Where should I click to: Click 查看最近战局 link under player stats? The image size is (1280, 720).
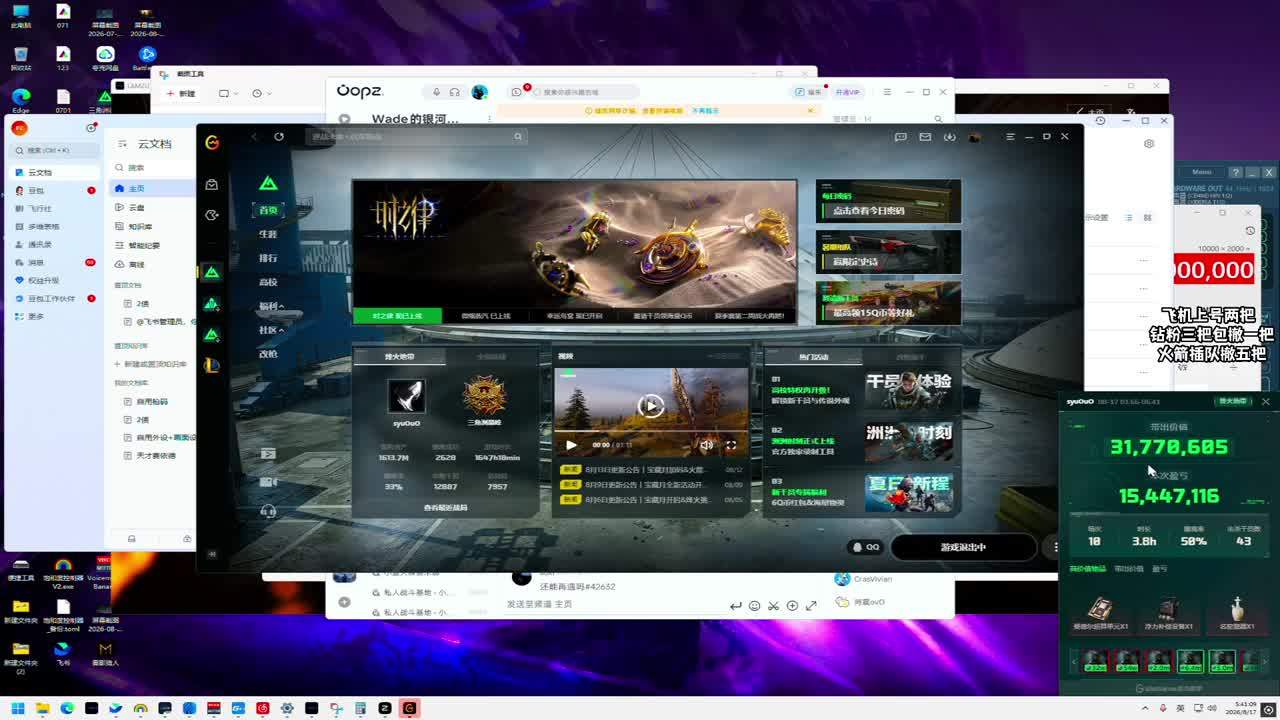(x=445, y=507)
